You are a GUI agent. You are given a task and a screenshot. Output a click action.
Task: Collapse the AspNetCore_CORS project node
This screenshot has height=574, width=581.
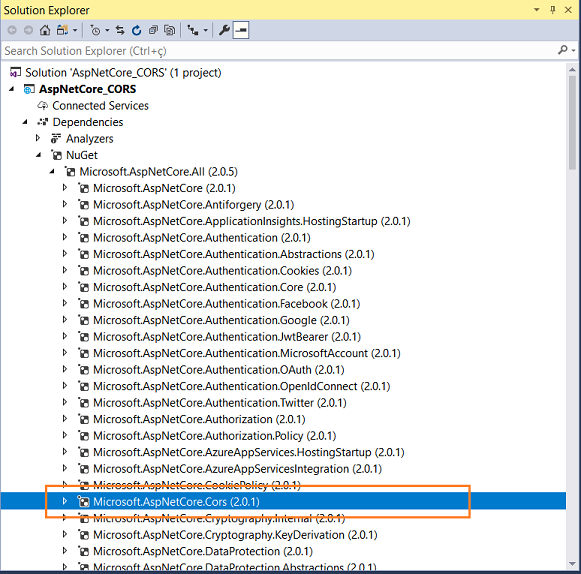(x=12, y=89)
